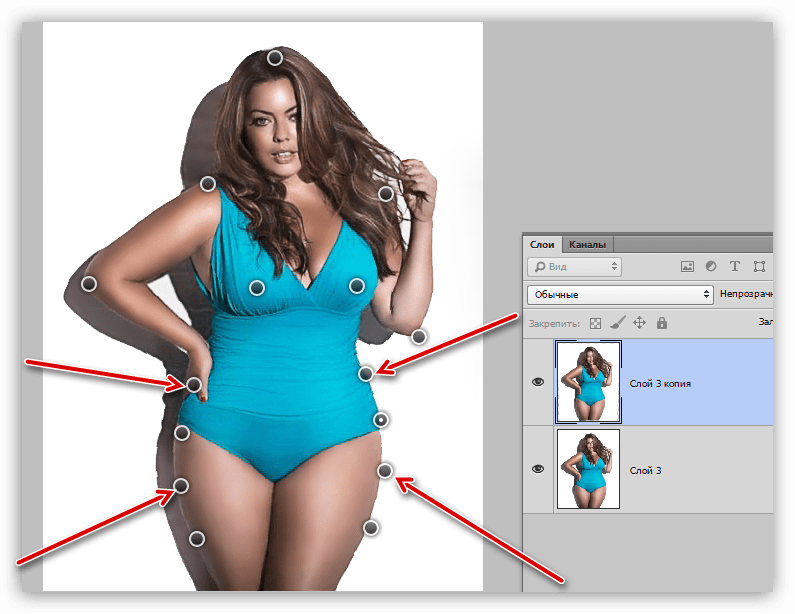This screenshot has height=614, width=795.
Task: Hide the Слой 3 layer
Action: pos(538,469)
